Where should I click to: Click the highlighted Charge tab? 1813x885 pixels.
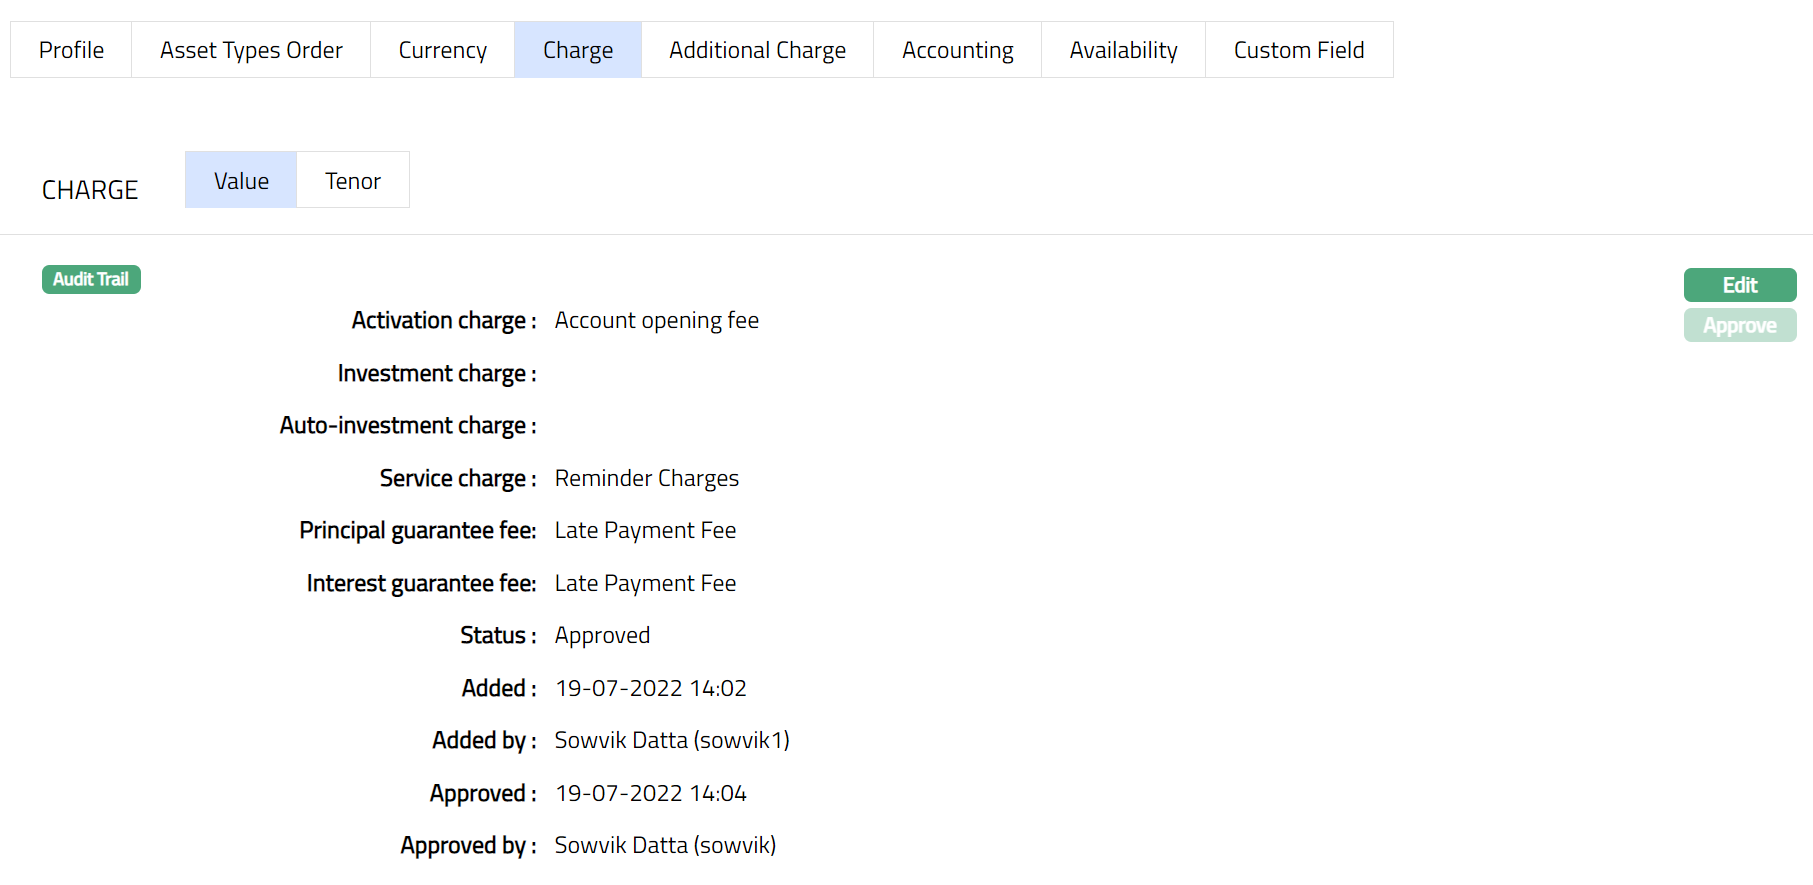(578, 50)
